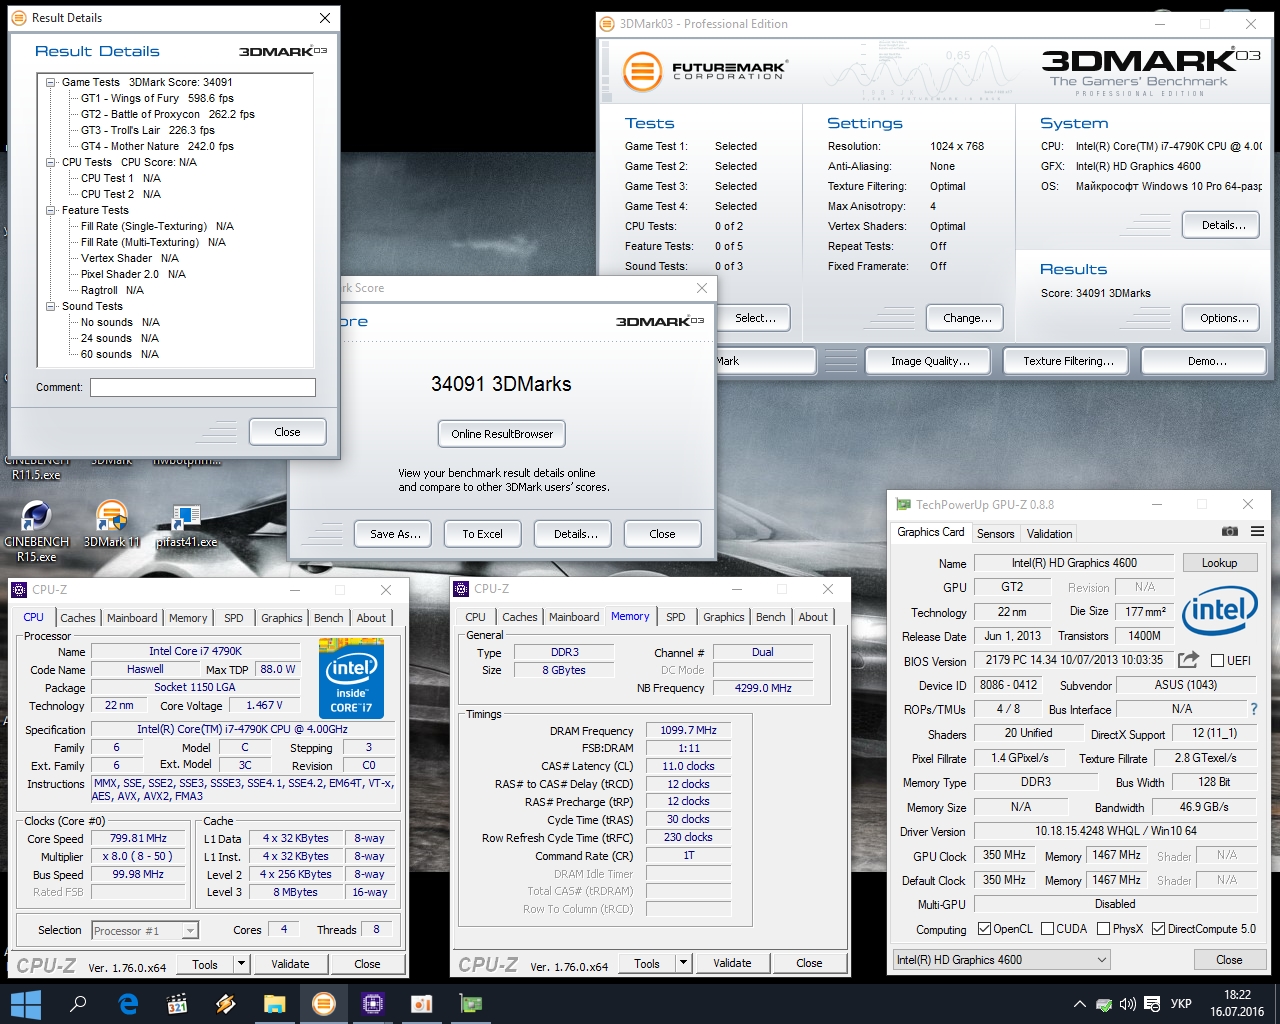
Task: Collapse Feature Tests tree node
Action: (x=50, y=210)
